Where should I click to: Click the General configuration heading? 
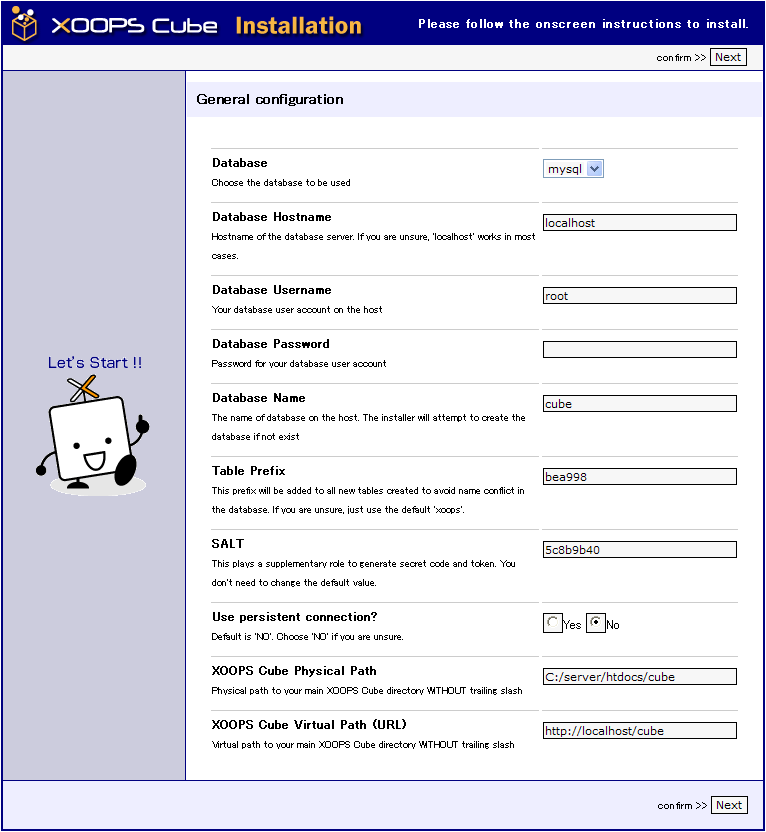point(270,99)
